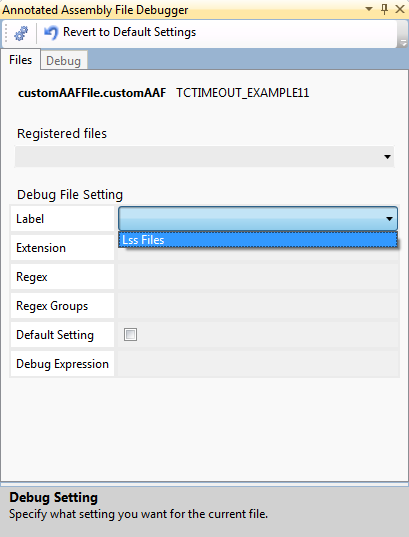This screenshot has height=537, width=409.
Task: Click the customAAFFile.customAAF file name
Action: click(x=92, y=93)
